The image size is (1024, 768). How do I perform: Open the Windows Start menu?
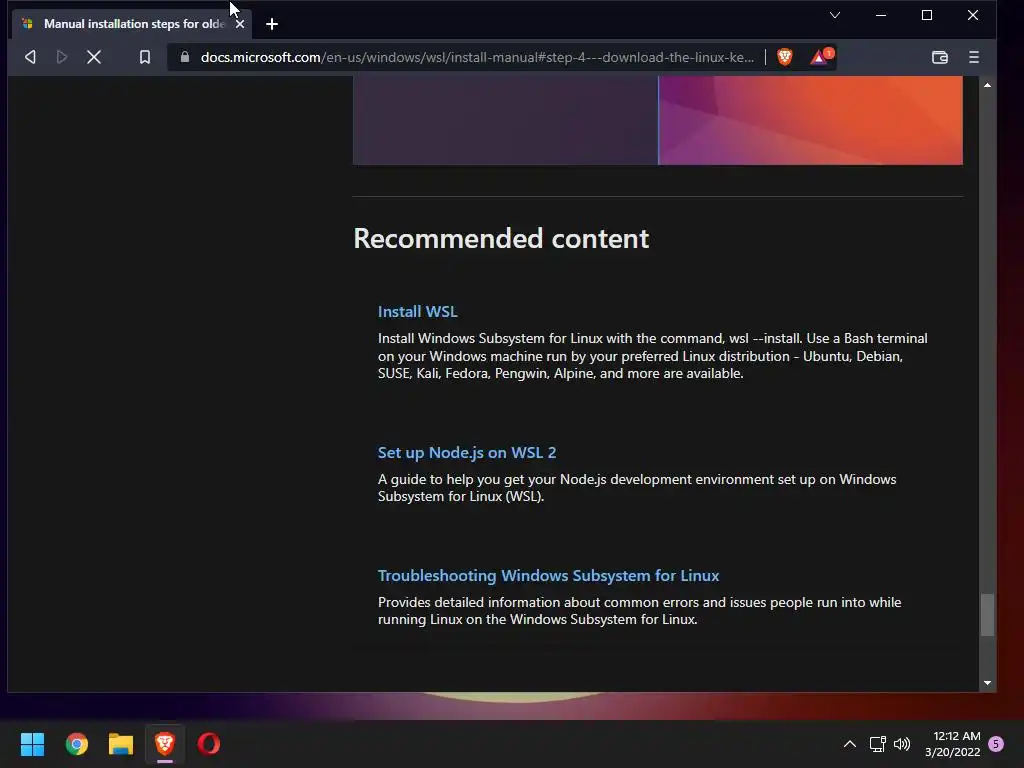32,744
